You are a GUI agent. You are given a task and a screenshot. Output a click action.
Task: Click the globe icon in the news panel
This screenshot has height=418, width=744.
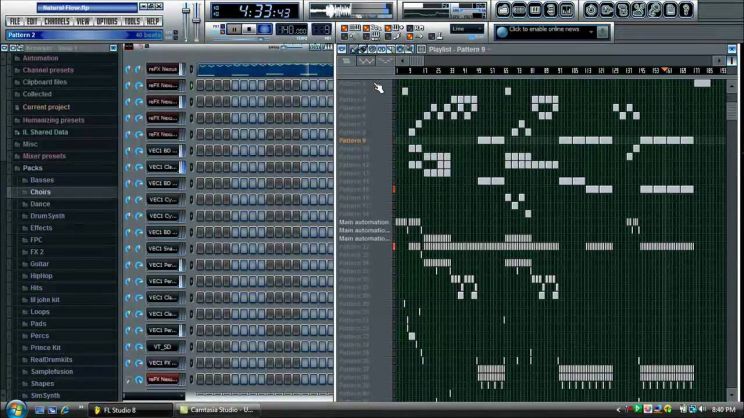coord(502,32)
